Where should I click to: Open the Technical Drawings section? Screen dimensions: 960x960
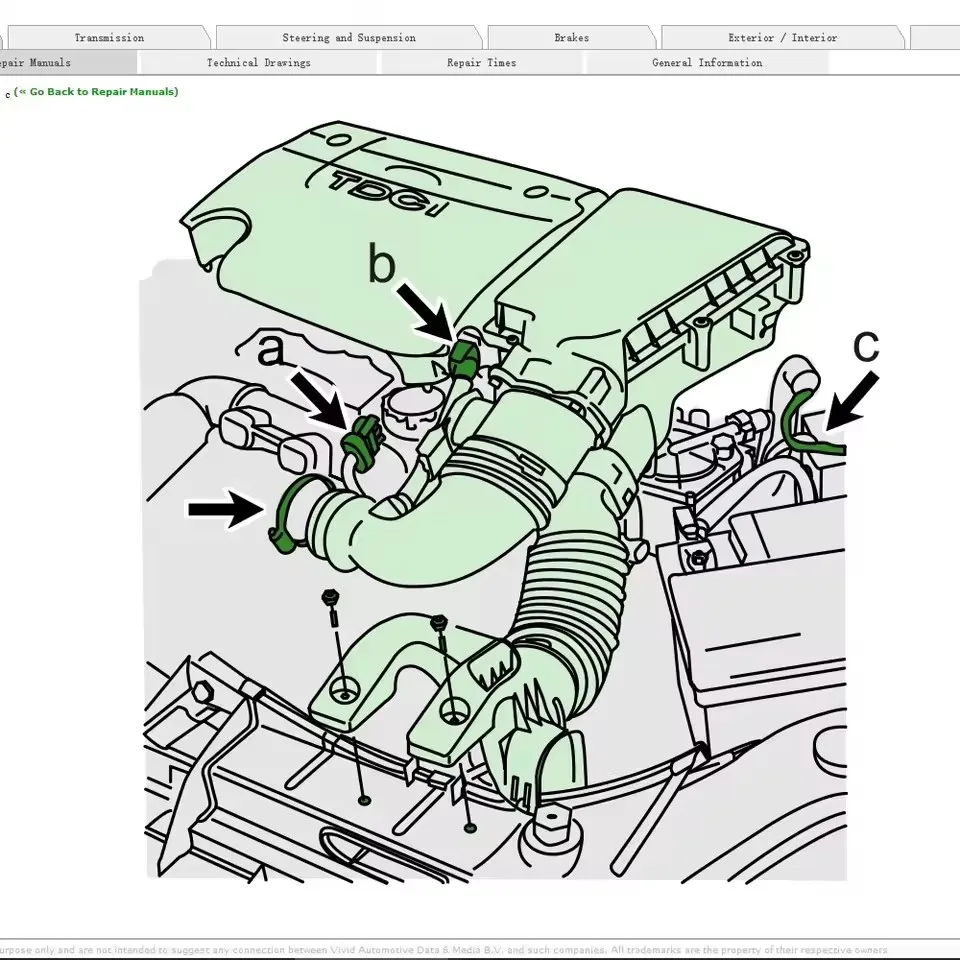[x=257, y=62]
